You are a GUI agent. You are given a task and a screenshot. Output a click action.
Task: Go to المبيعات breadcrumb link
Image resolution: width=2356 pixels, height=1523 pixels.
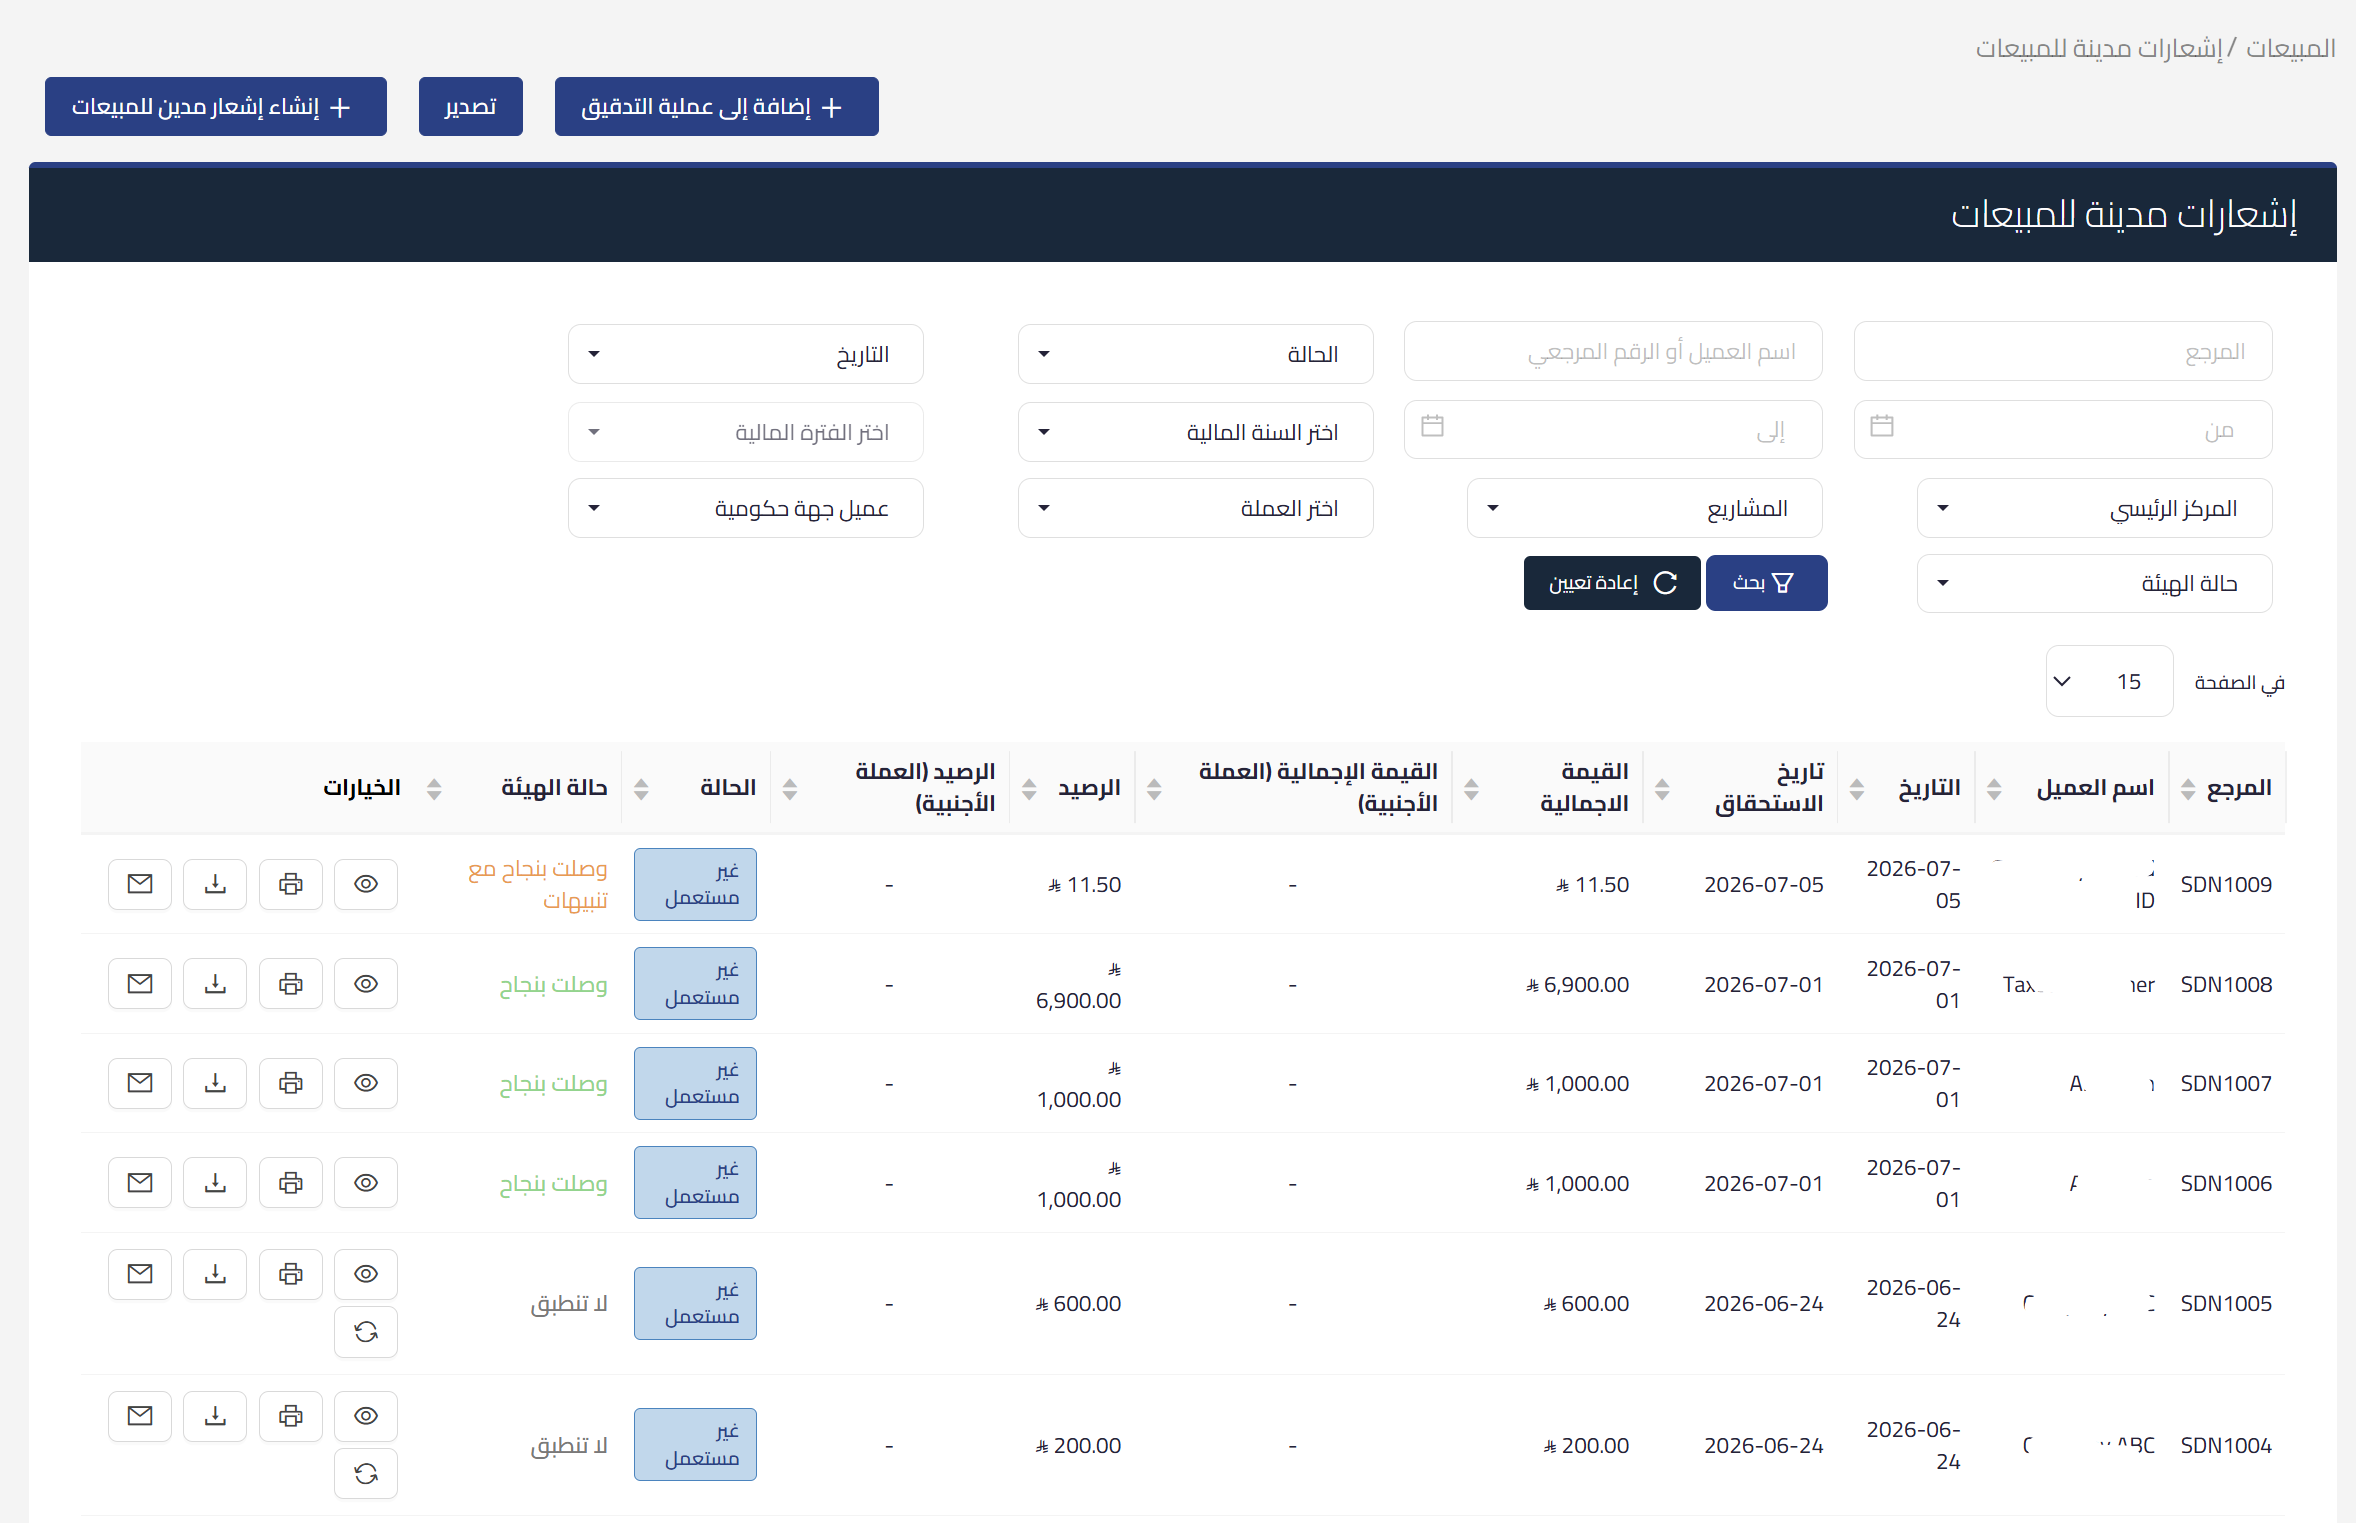(2290, 48)
